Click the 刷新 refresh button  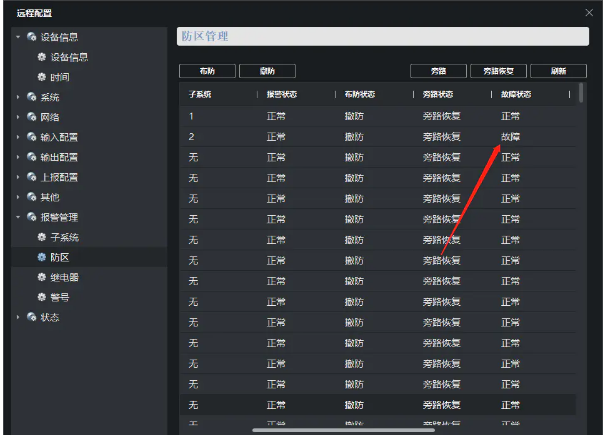[557, 71]
